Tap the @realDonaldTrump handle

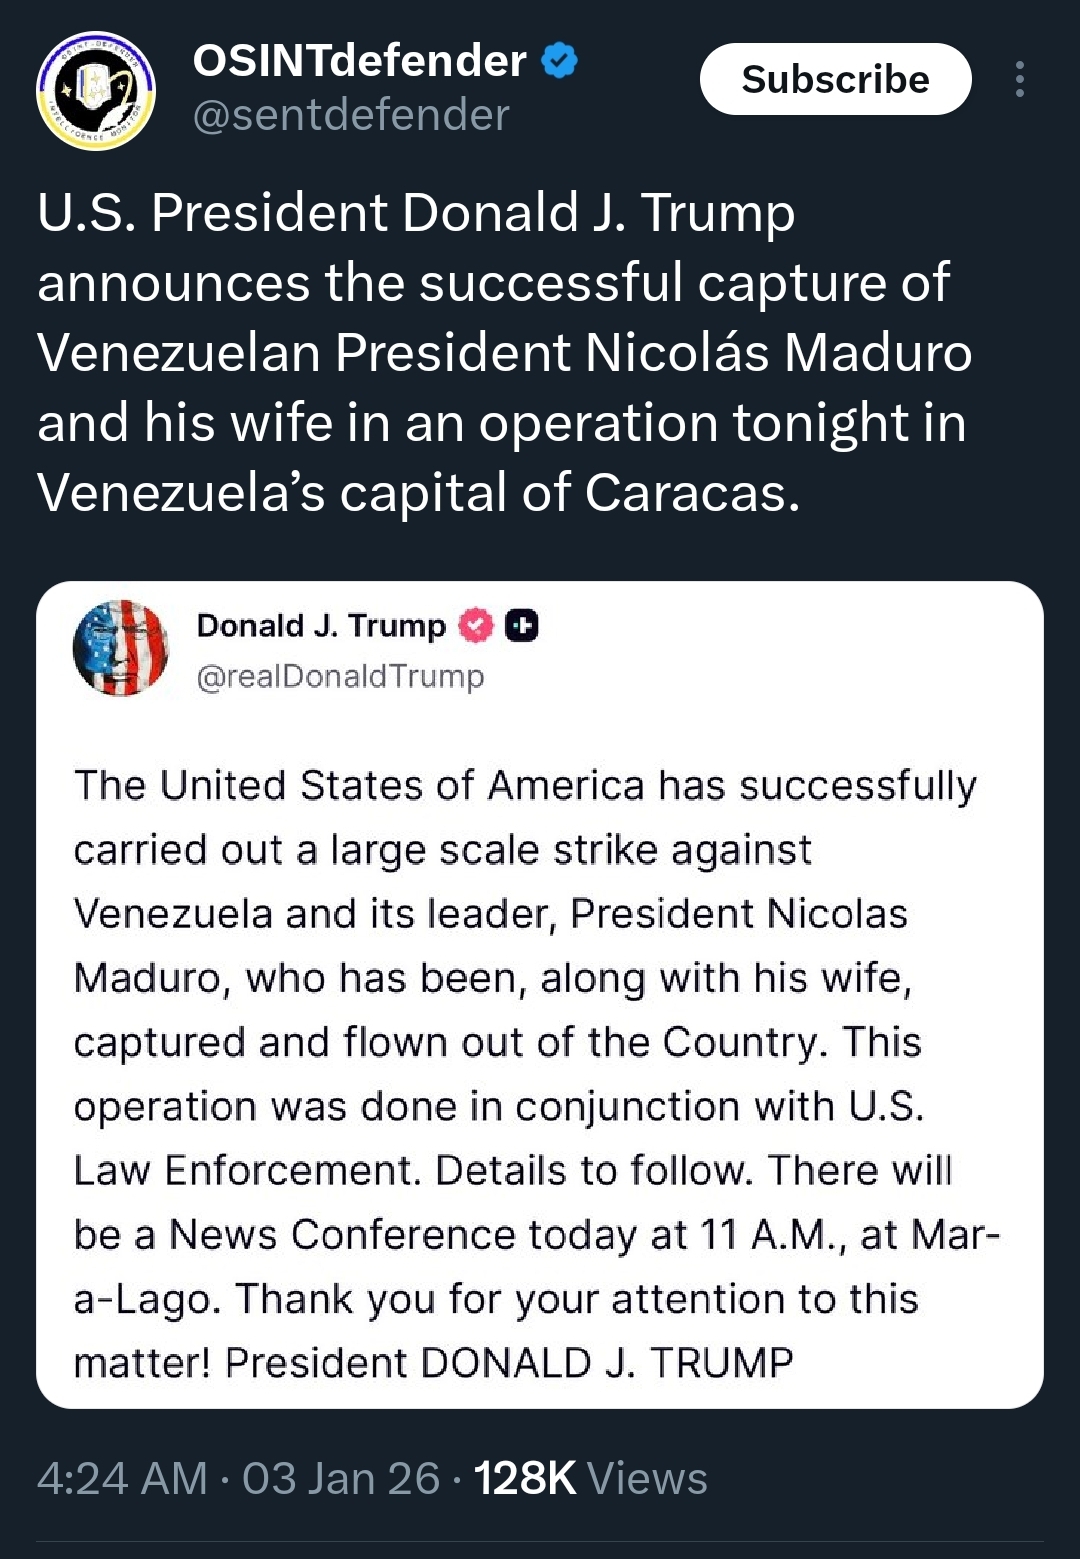click(x=340, y=677)
